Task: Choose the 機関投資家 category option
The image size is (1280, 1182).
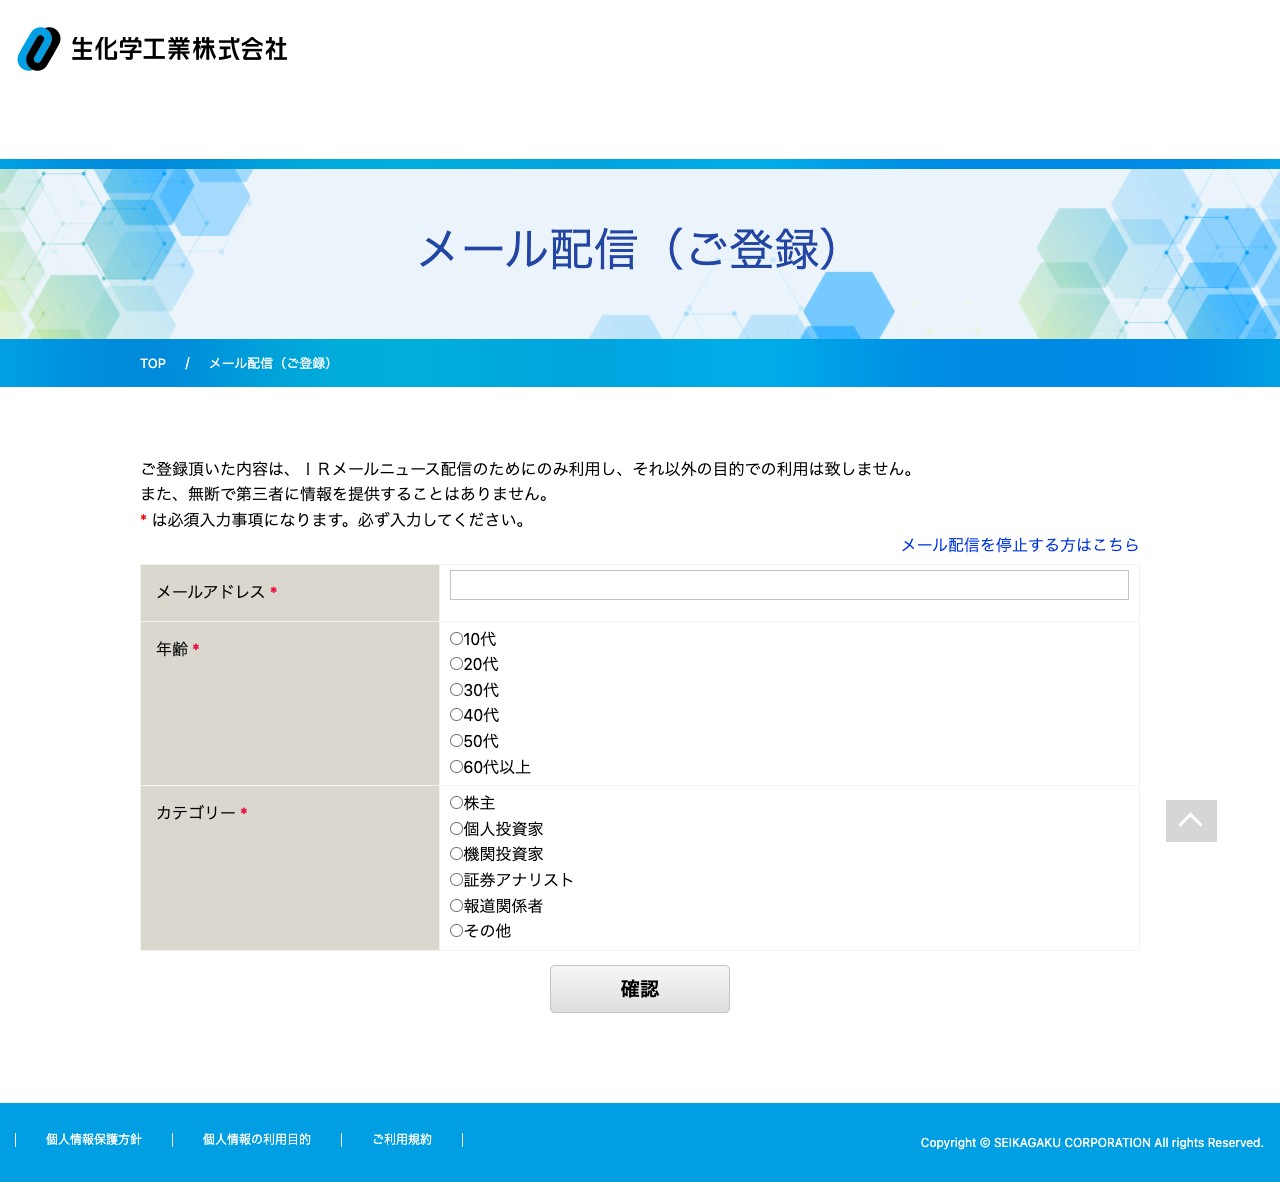Action: [456, 854]
